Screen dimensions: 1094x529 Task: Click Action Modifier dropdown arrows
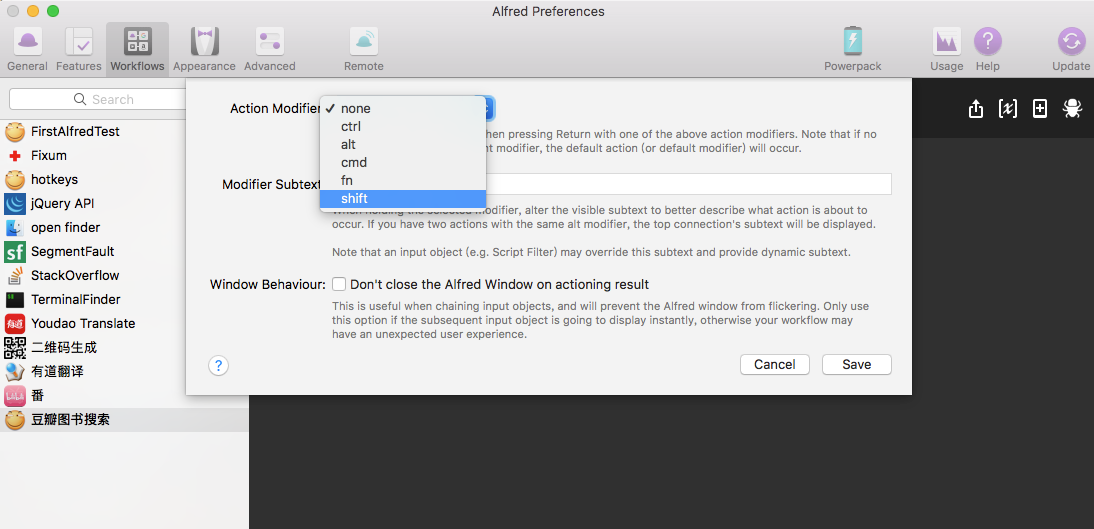click(x=489, y=108)
